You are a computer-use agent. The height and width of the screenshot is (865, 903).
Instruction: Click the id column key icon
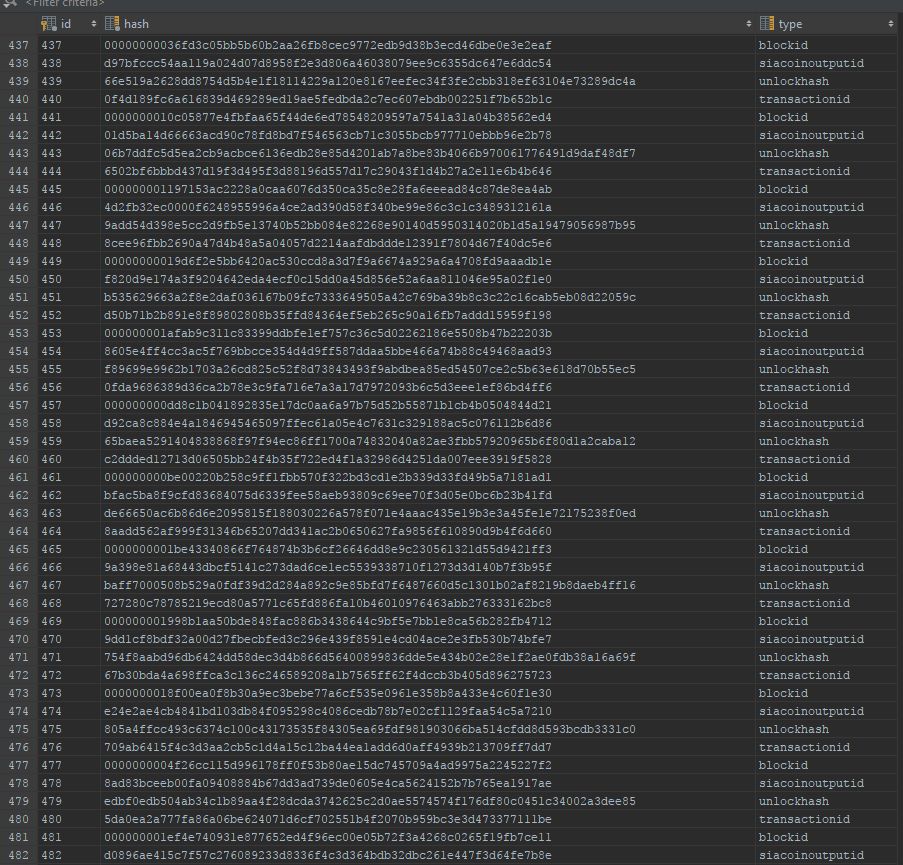point(48,24)
